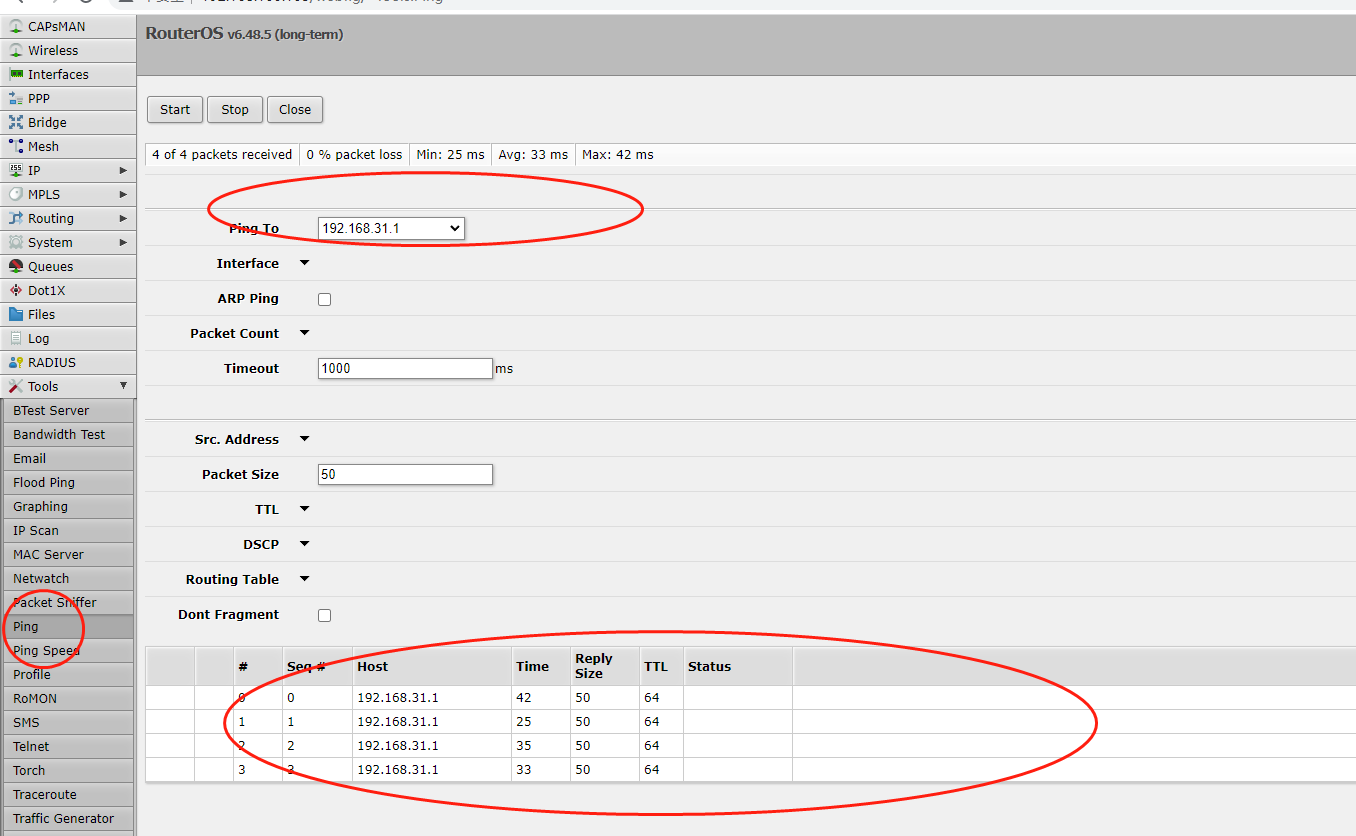The width and height of the screenshot is (1356, 836).
Task: Enable the ARP Ping checkbox
Action: coord(324,299)
